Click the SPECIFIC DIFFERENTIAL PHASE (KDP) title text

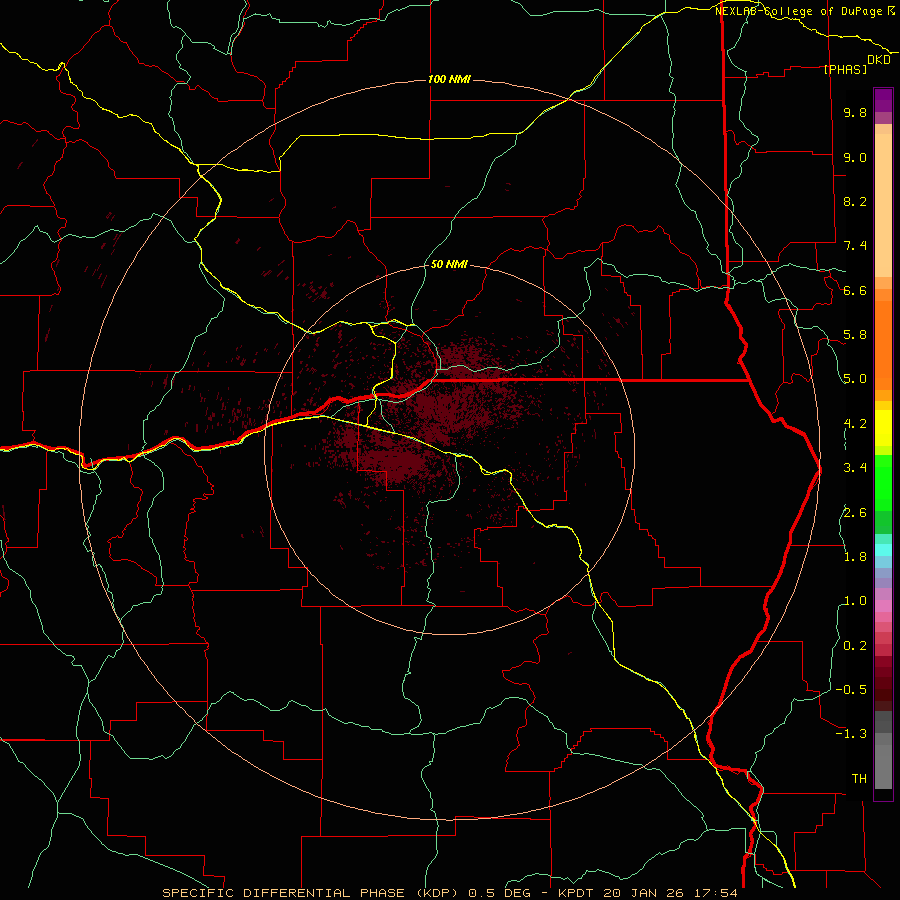311,893
